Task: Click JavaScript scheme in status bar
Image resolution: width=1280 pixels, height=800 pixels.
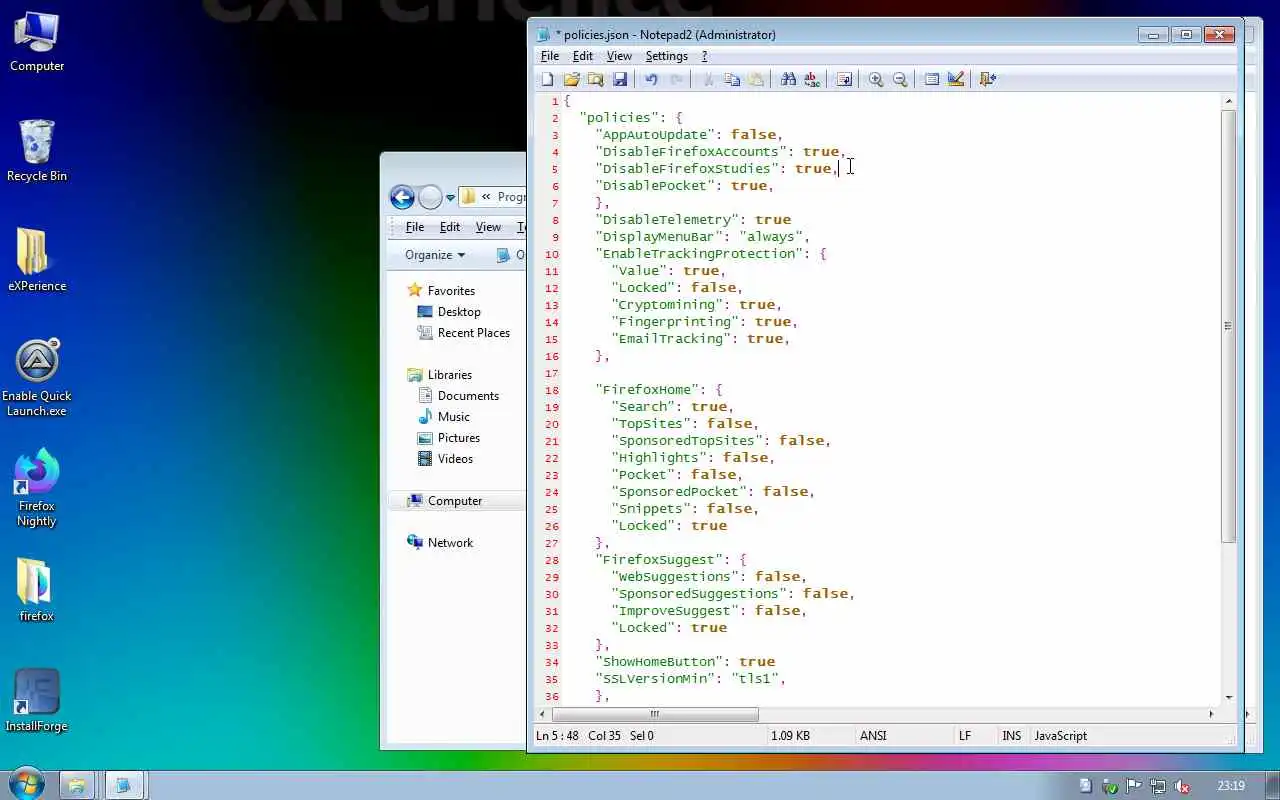Action: (x=1060, y=736)
